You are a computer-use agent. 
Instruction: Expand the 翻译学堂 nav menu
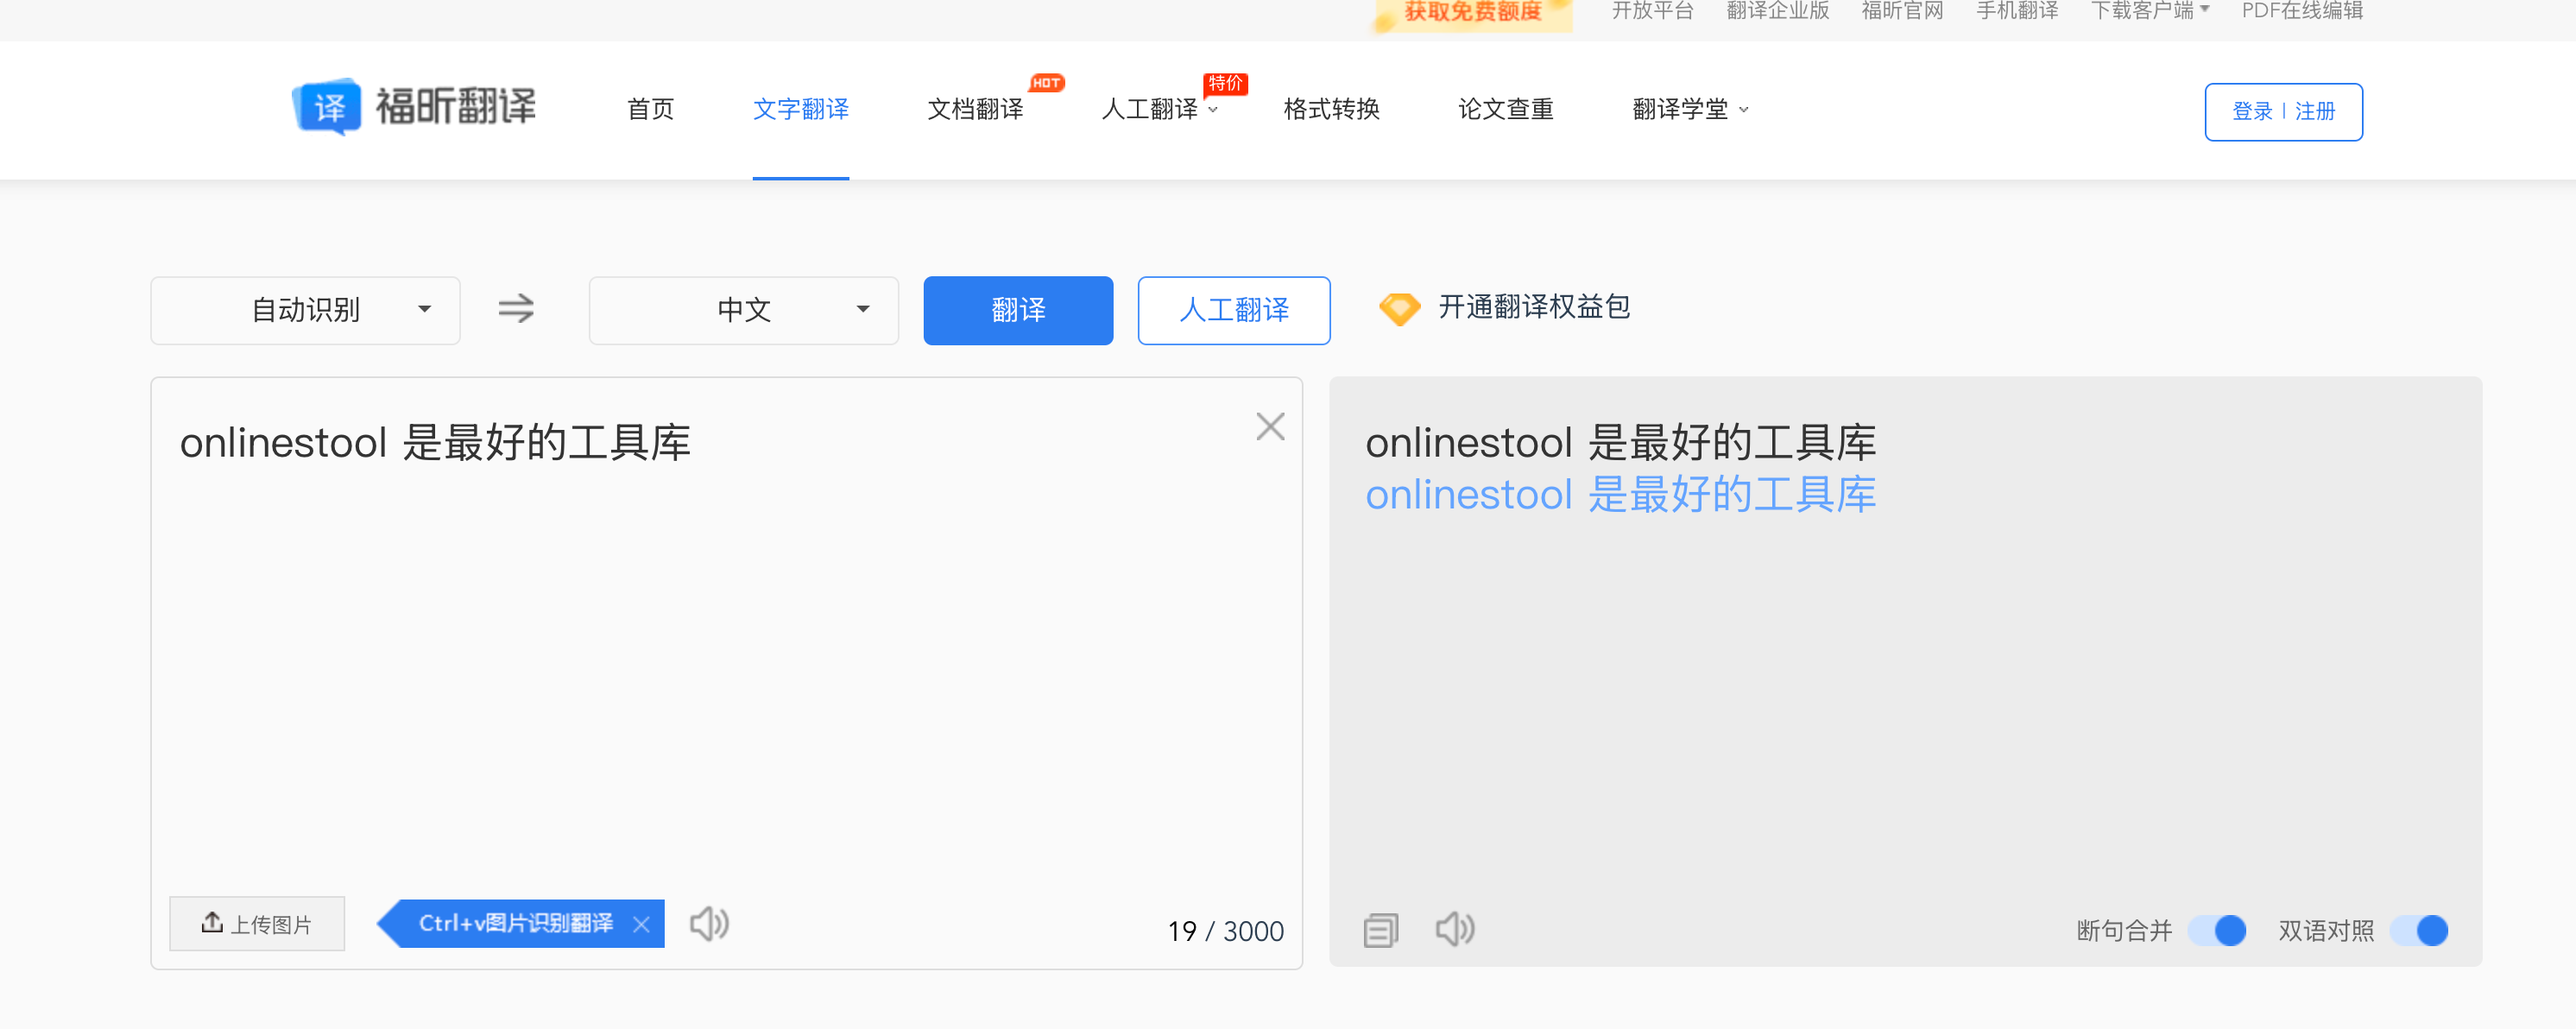(x=1690, y=109)
